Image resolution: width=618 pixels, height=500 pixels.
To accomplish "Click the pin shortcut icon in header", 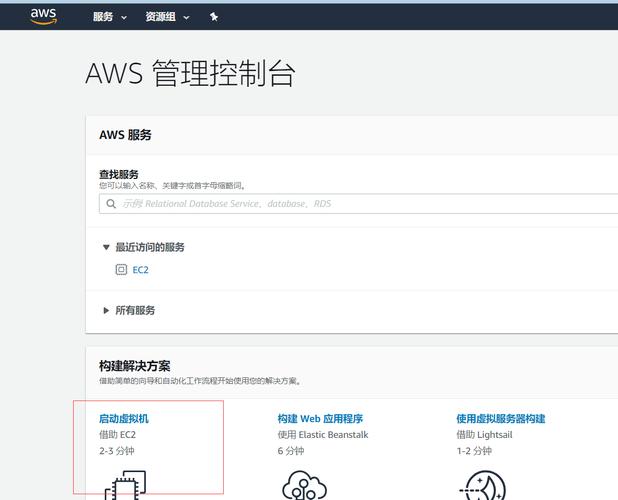I will coord(214,17).
